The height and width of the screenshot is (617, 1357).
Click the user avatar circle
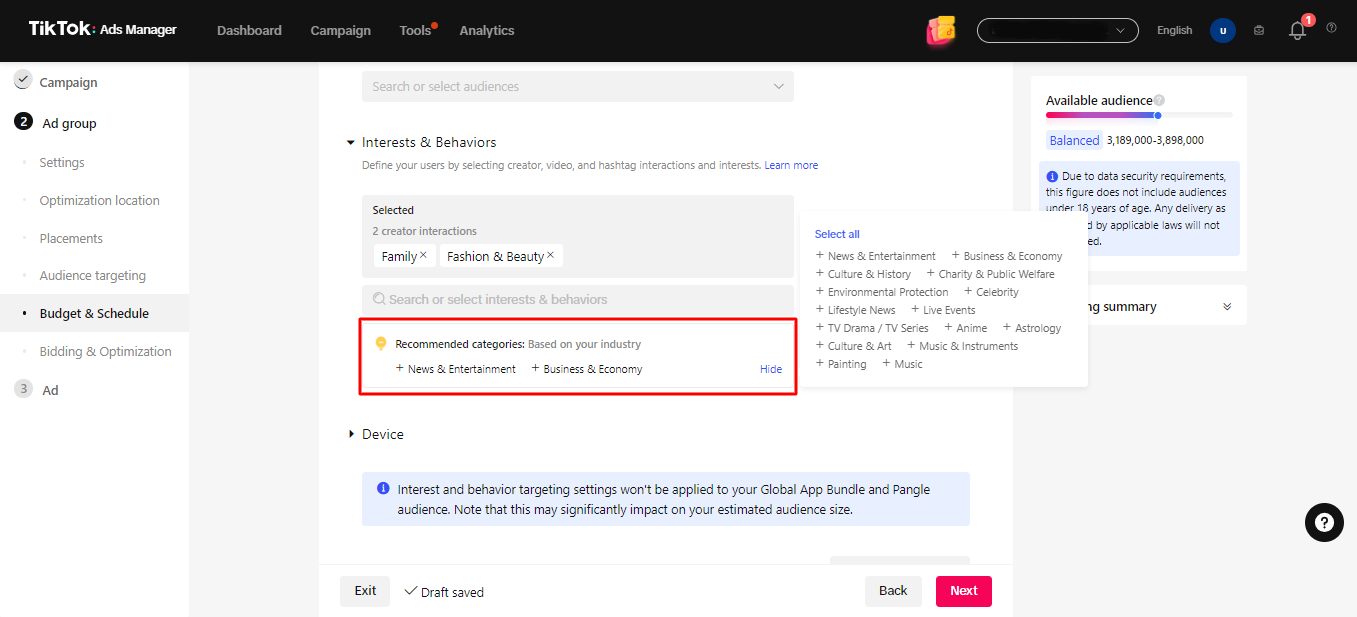[x=1222, y=30]
